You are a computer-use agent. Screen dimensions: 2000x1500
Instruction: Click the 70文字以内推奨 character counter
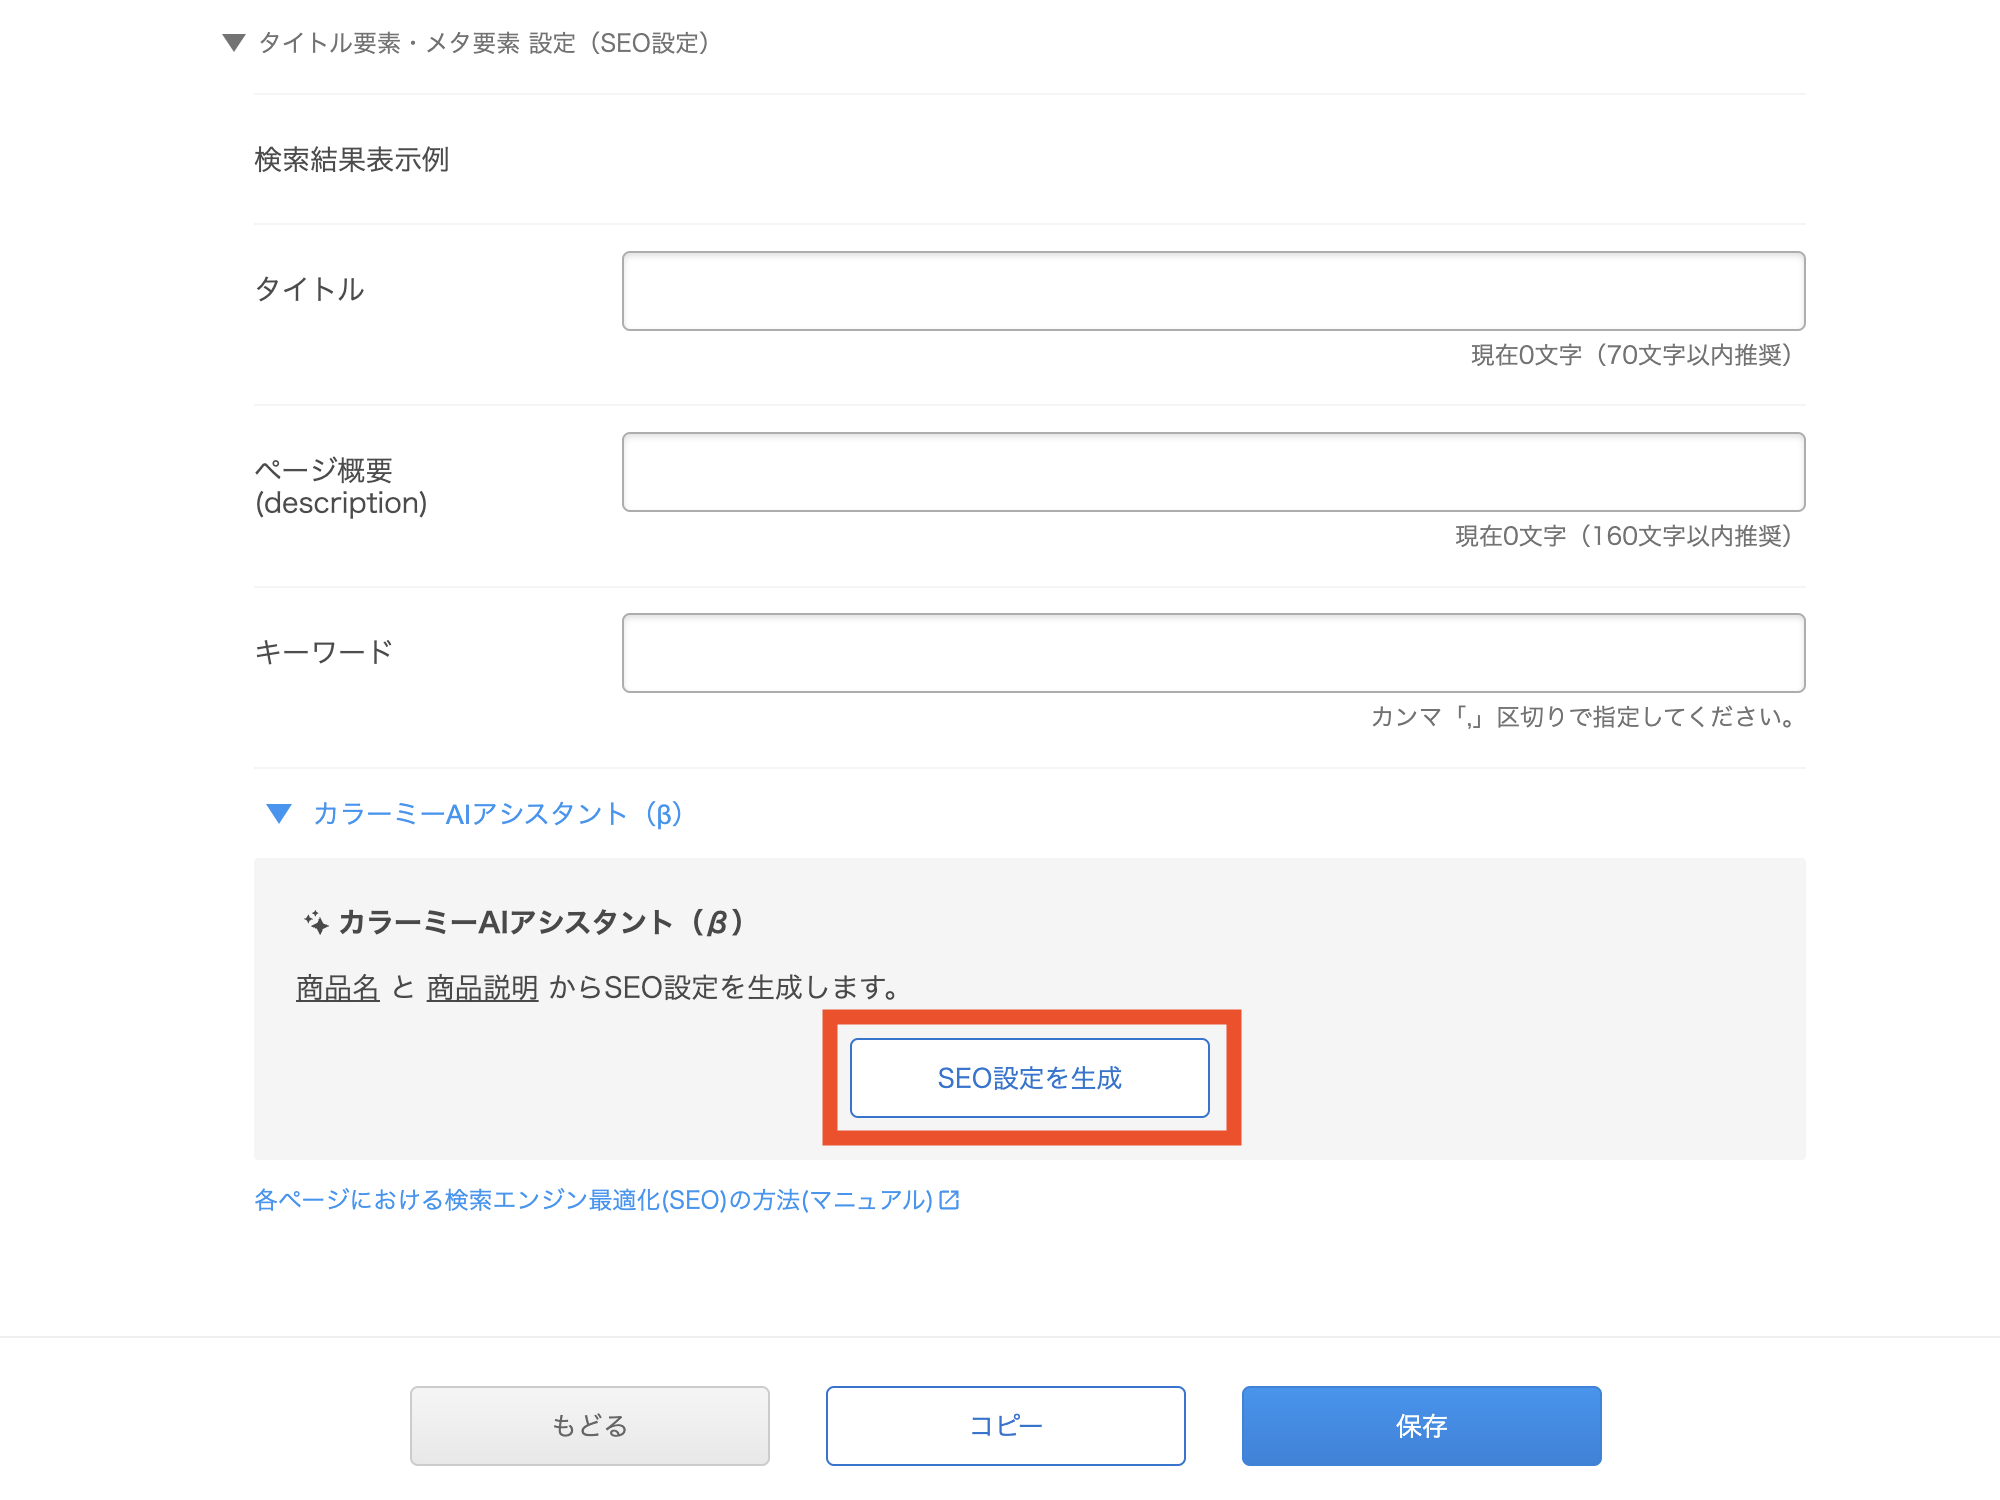[1631, 356]
